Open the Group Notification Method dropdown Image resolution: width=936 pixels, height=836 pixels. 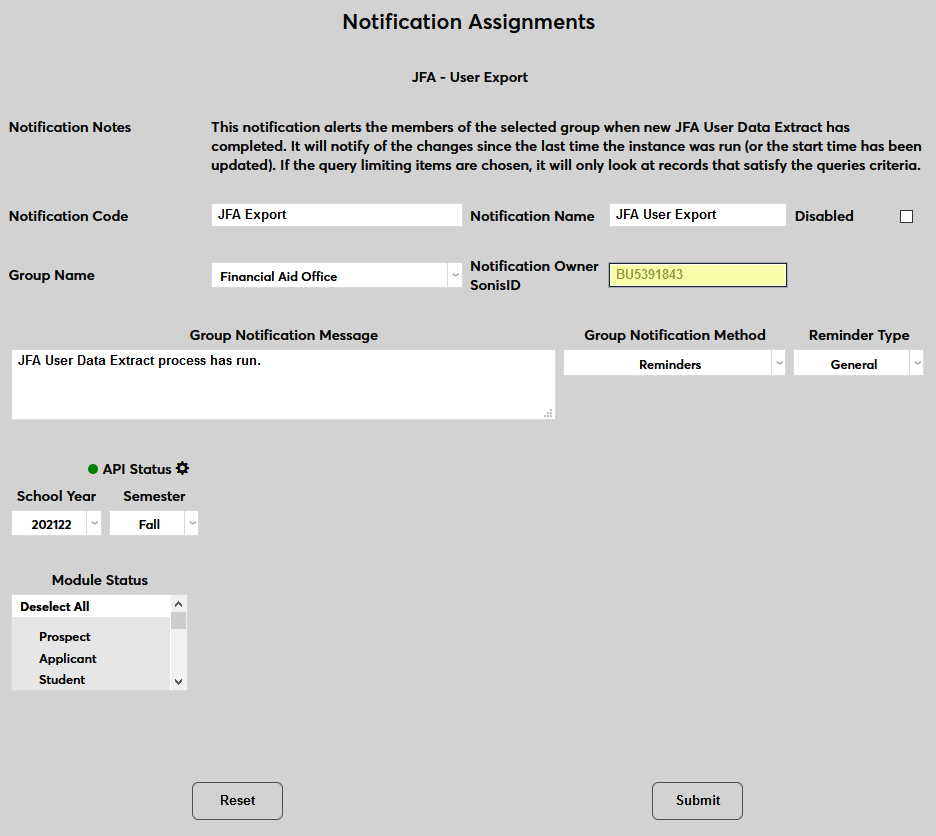tap(674, 363)
